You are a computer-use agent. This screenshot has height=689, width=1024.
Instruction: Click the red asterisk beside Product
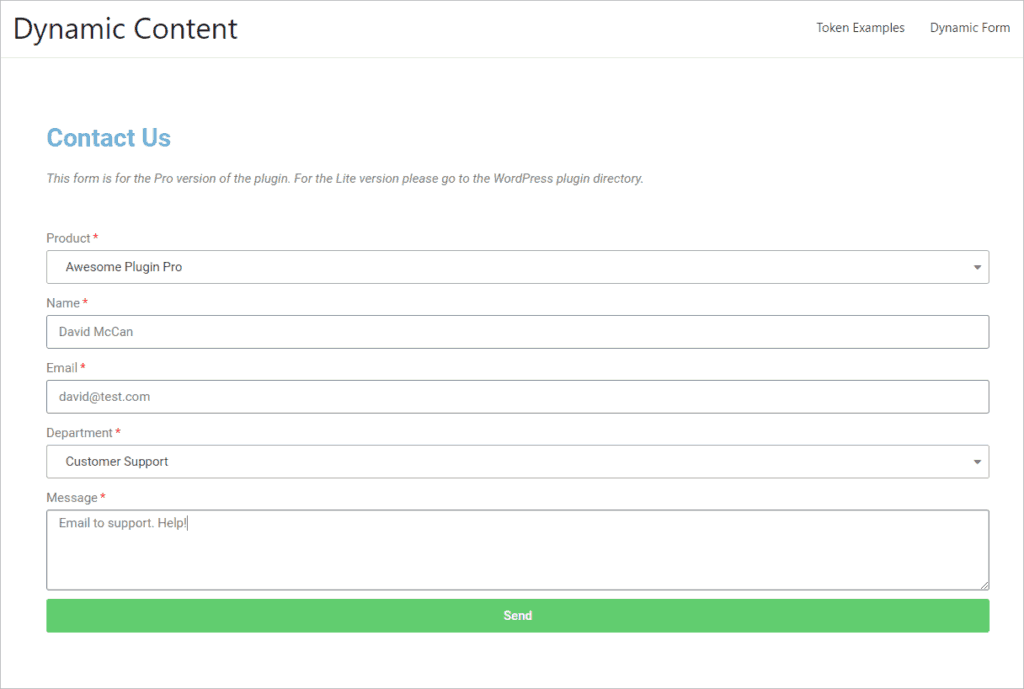point(96,238)
